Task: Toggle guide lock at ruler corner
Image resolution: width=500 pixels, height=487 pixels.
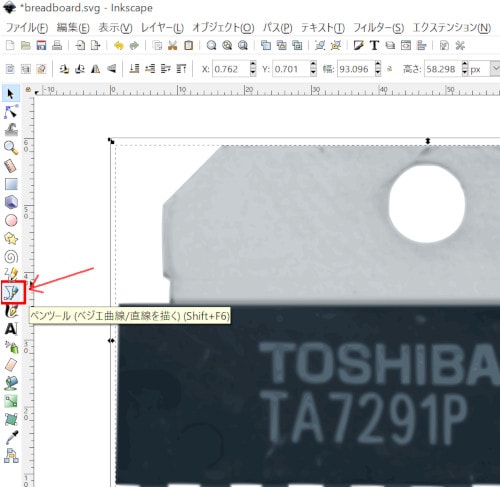Action: [x=28, y=89]
